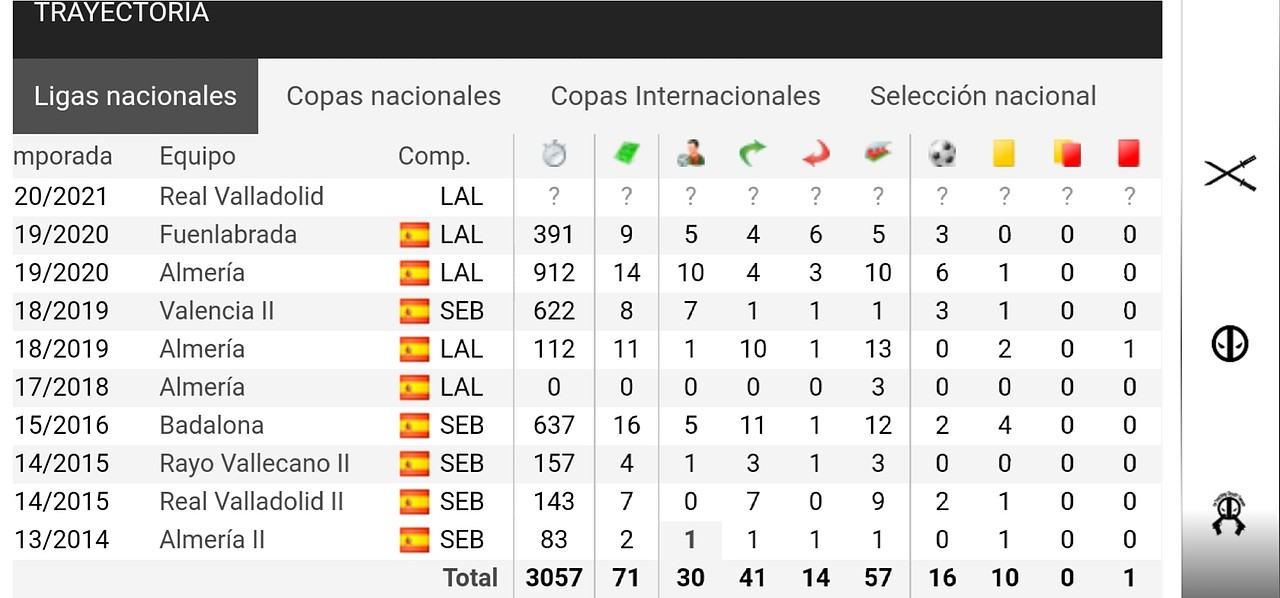Screen dimensions: 1280x598
Task: Click the minutes played stopwatch icon
Action: point(554,154)
